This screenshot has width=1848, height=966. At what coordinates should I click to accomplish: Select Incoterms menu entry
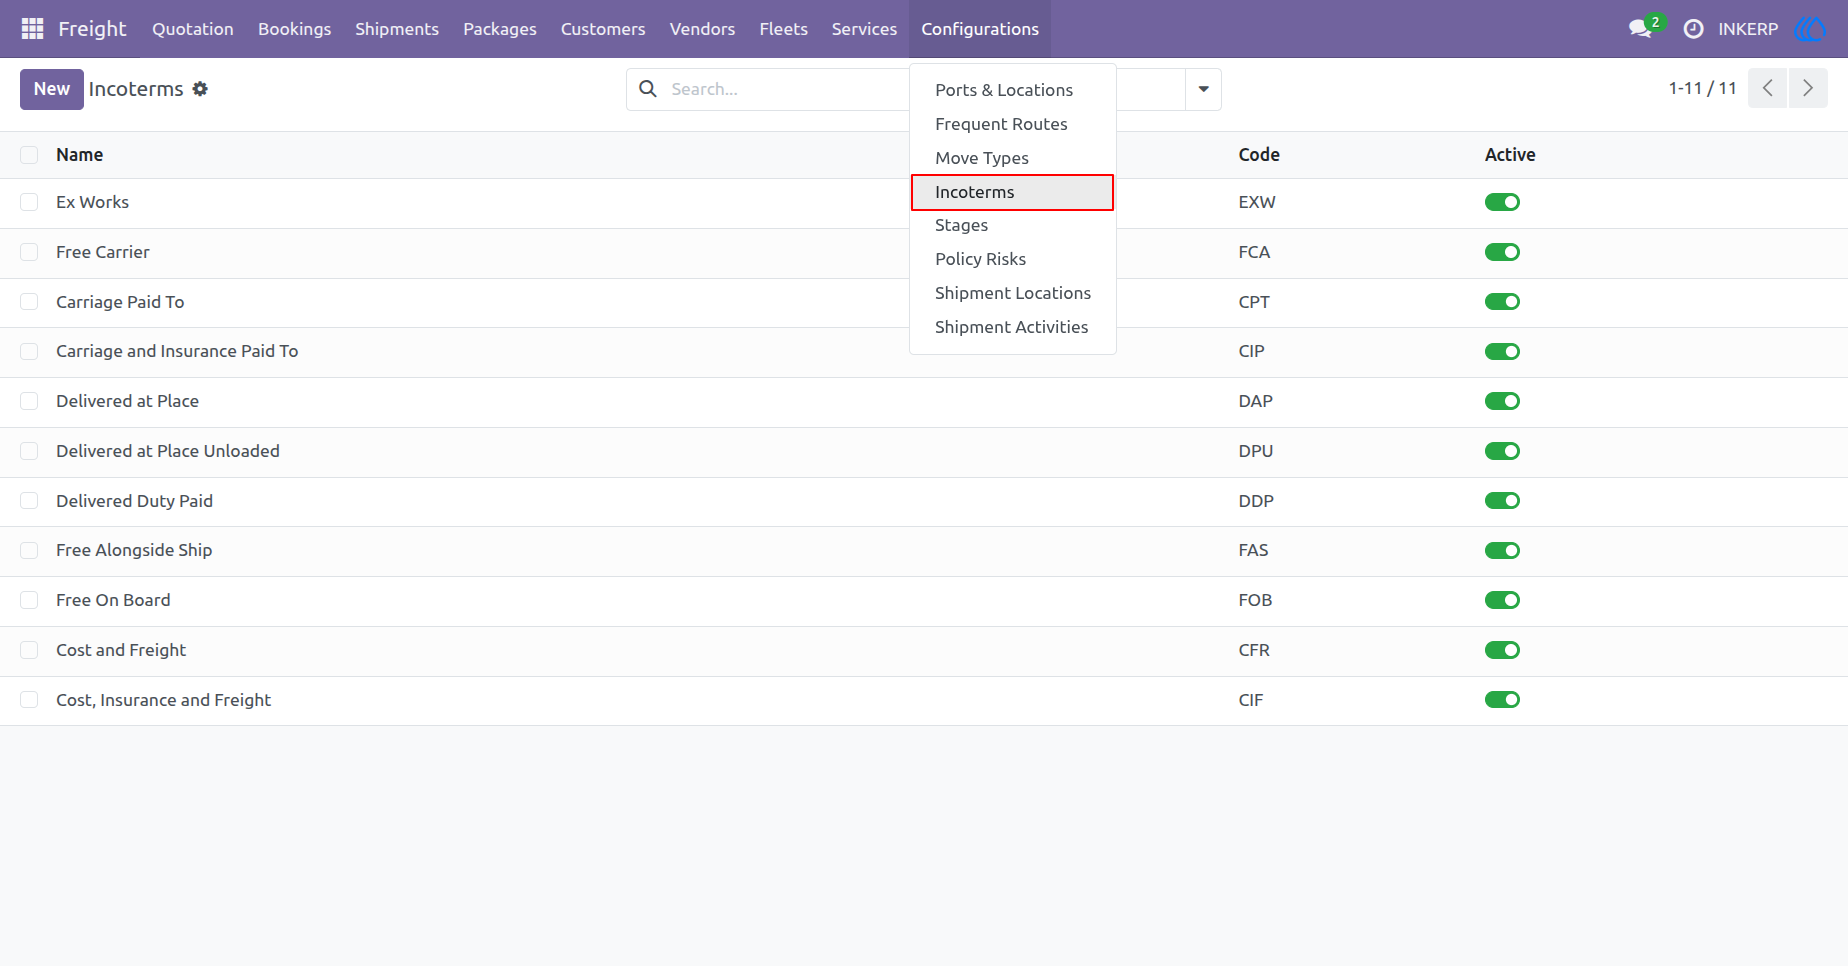(1012, 192)
